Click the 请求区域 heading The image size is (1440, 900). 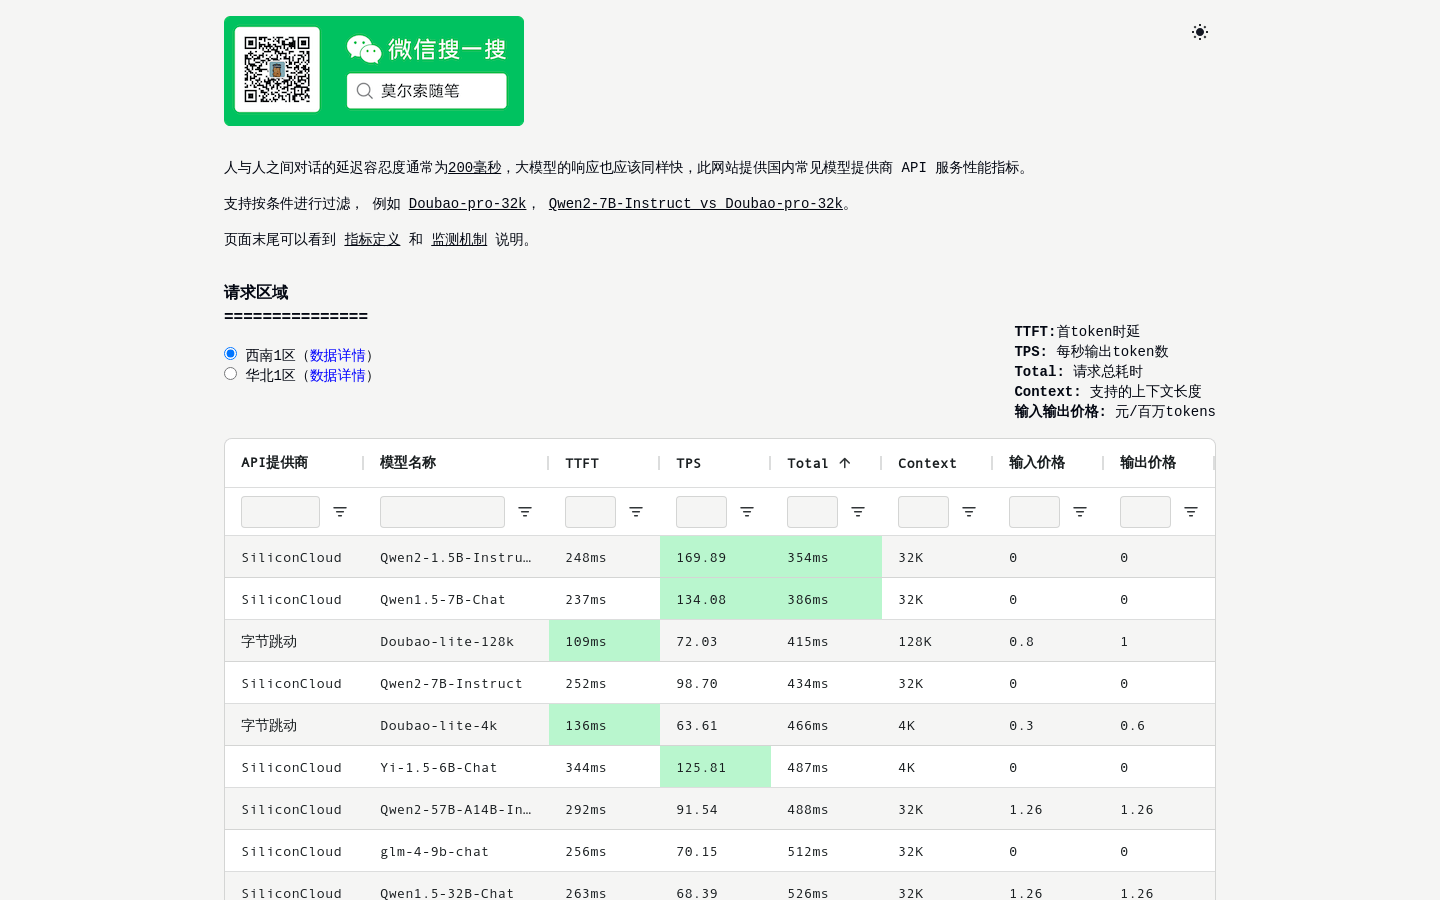point(256,292)
